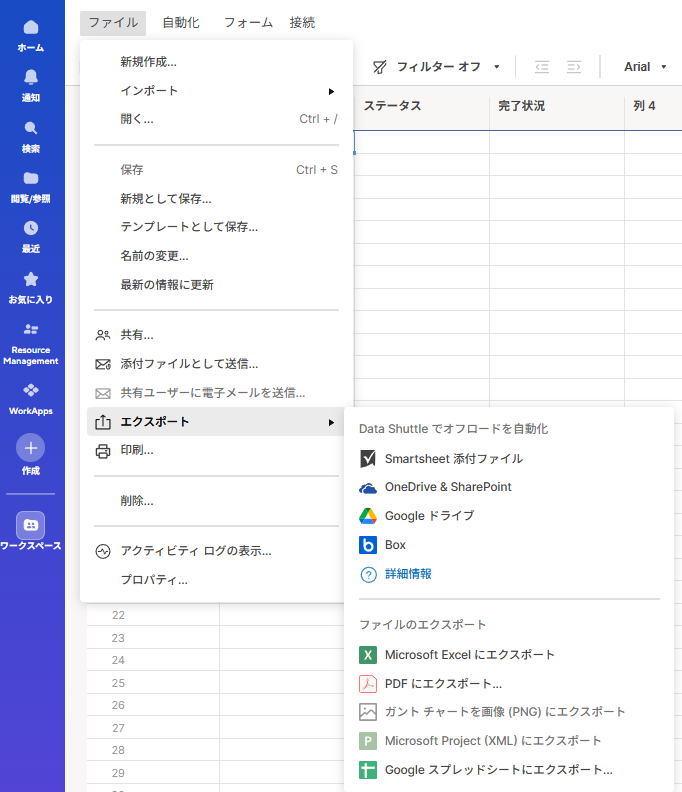Expand the Export submenu arrow
The image size is (682, 792).
click(x=331, y=422)
